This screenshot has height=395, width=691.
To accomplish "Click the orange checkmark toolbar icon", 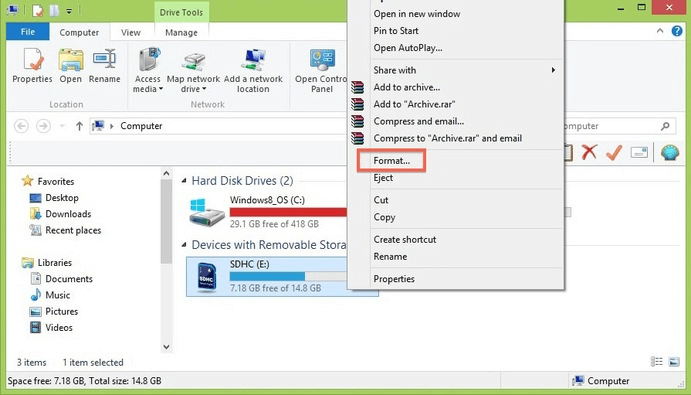I will (613, 152).
